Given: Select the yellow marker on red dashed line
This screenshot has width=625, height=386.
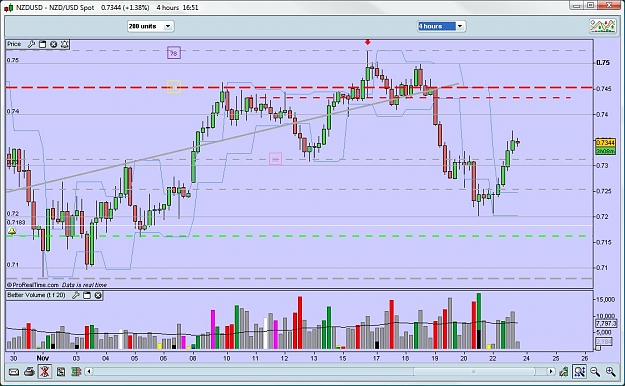Looking at the screenshot, I should tap(173, 87).
